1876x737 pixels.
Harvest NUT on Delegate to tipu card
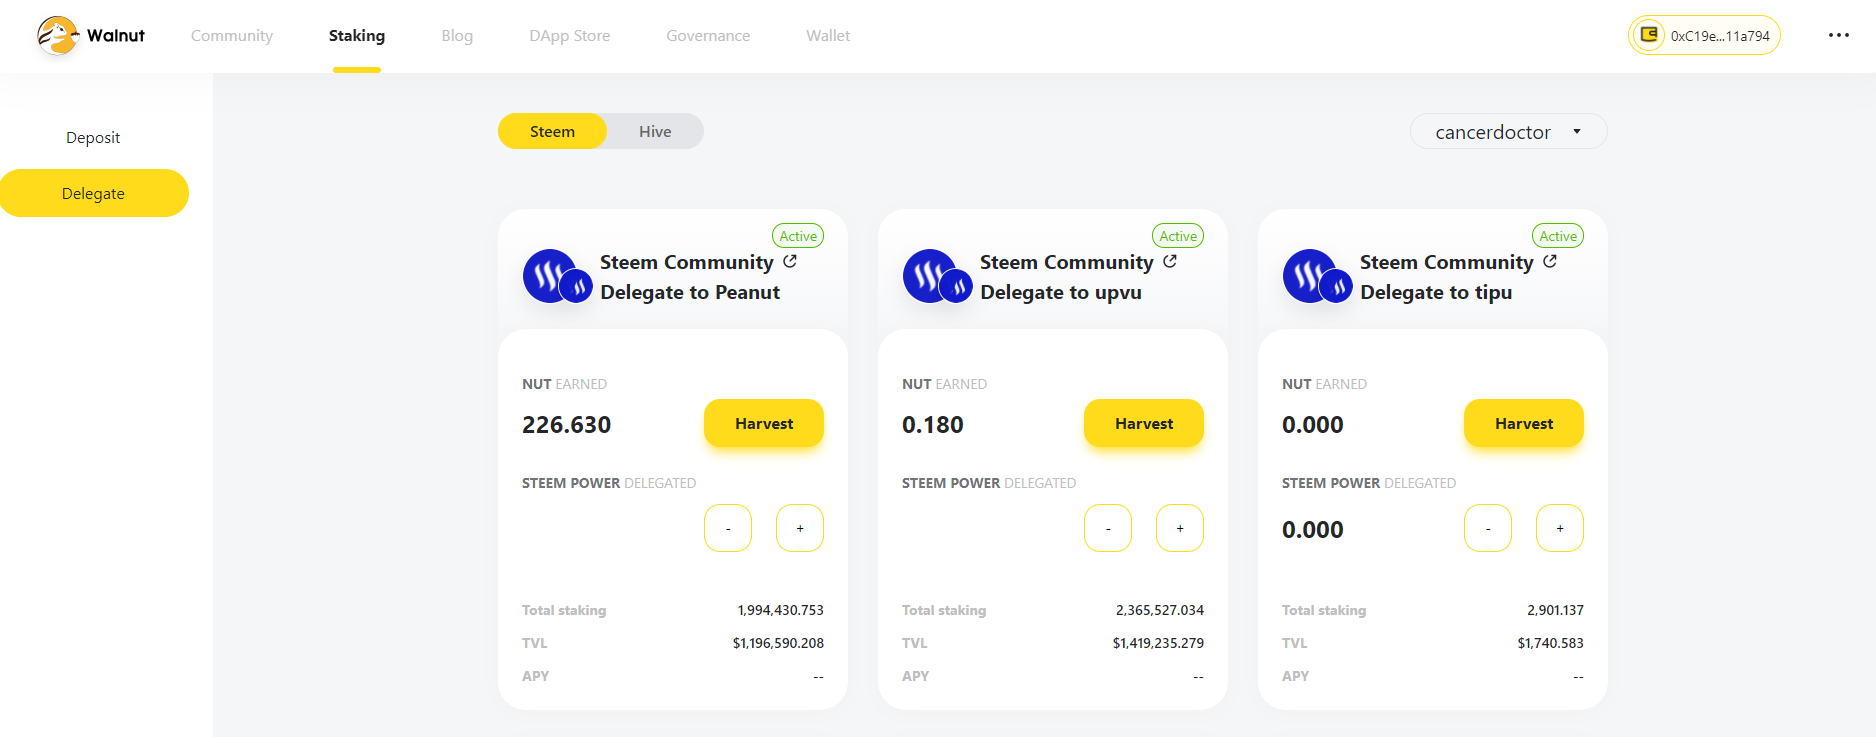[x=1524, y=423]
